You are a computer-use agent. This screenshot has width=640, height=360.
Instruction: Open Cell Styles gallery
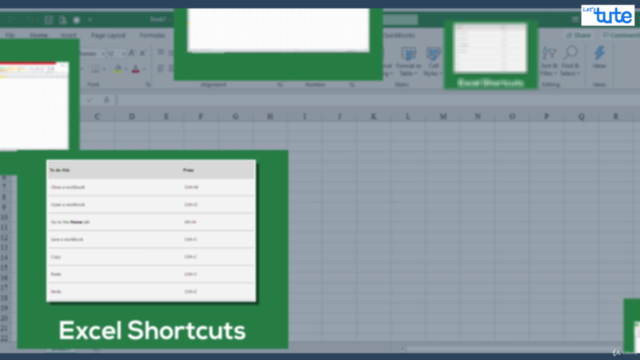(433, 61)
